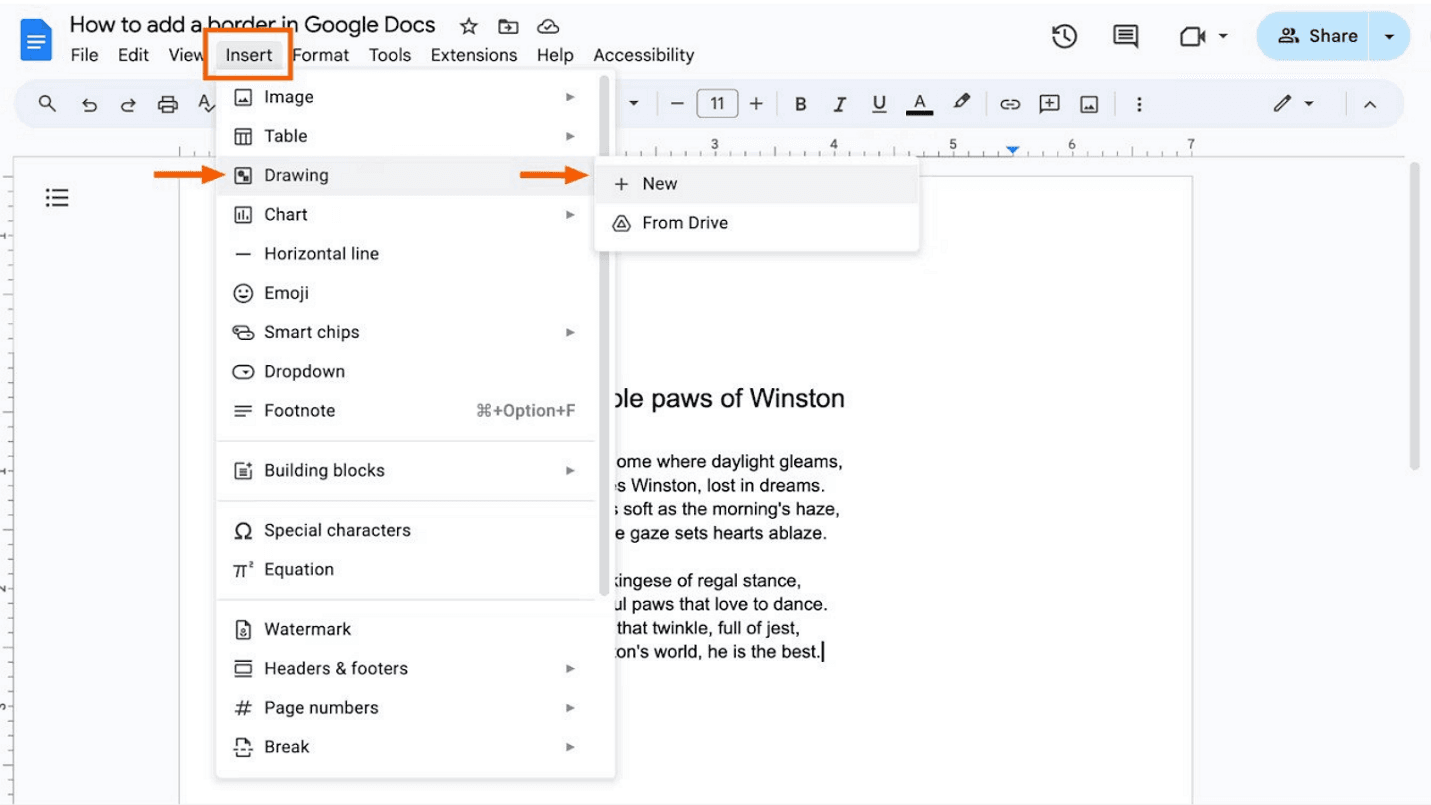Viewport: 1431px width, 805px height.
Task: Expand the Image submenu
Action: click(x=406, y=97)
